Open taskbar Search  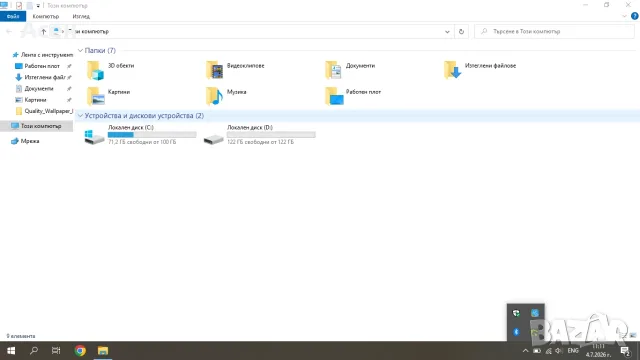[x=34, y=351]
